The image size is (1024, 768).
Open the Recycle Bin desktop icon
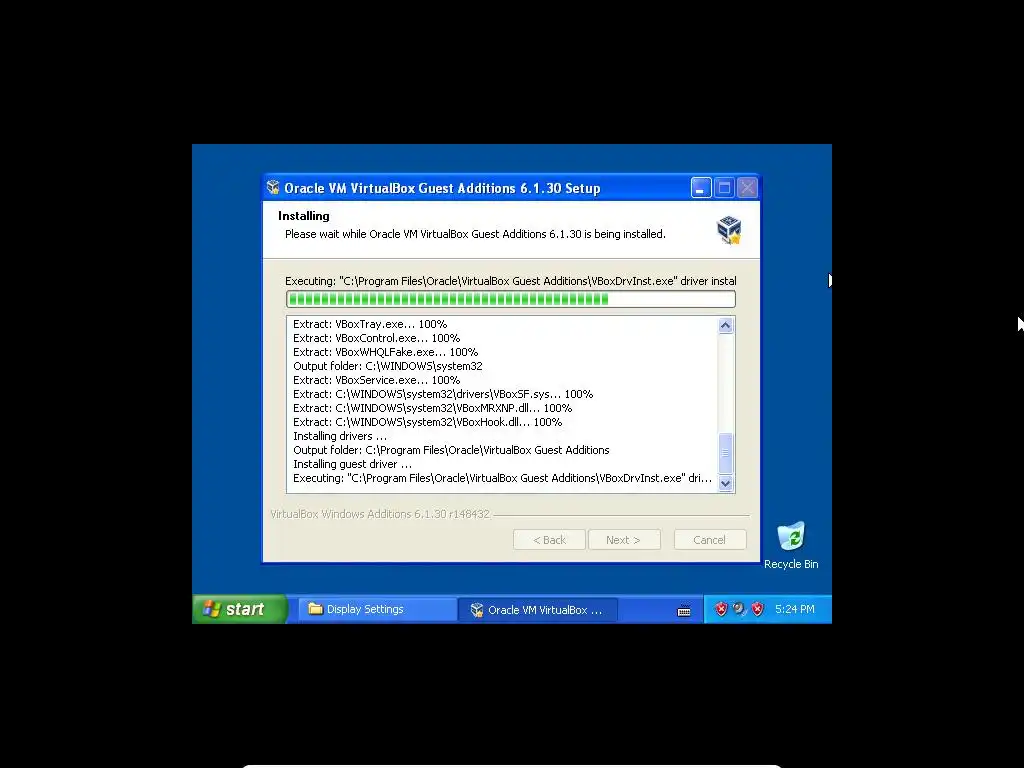[791, 546]
